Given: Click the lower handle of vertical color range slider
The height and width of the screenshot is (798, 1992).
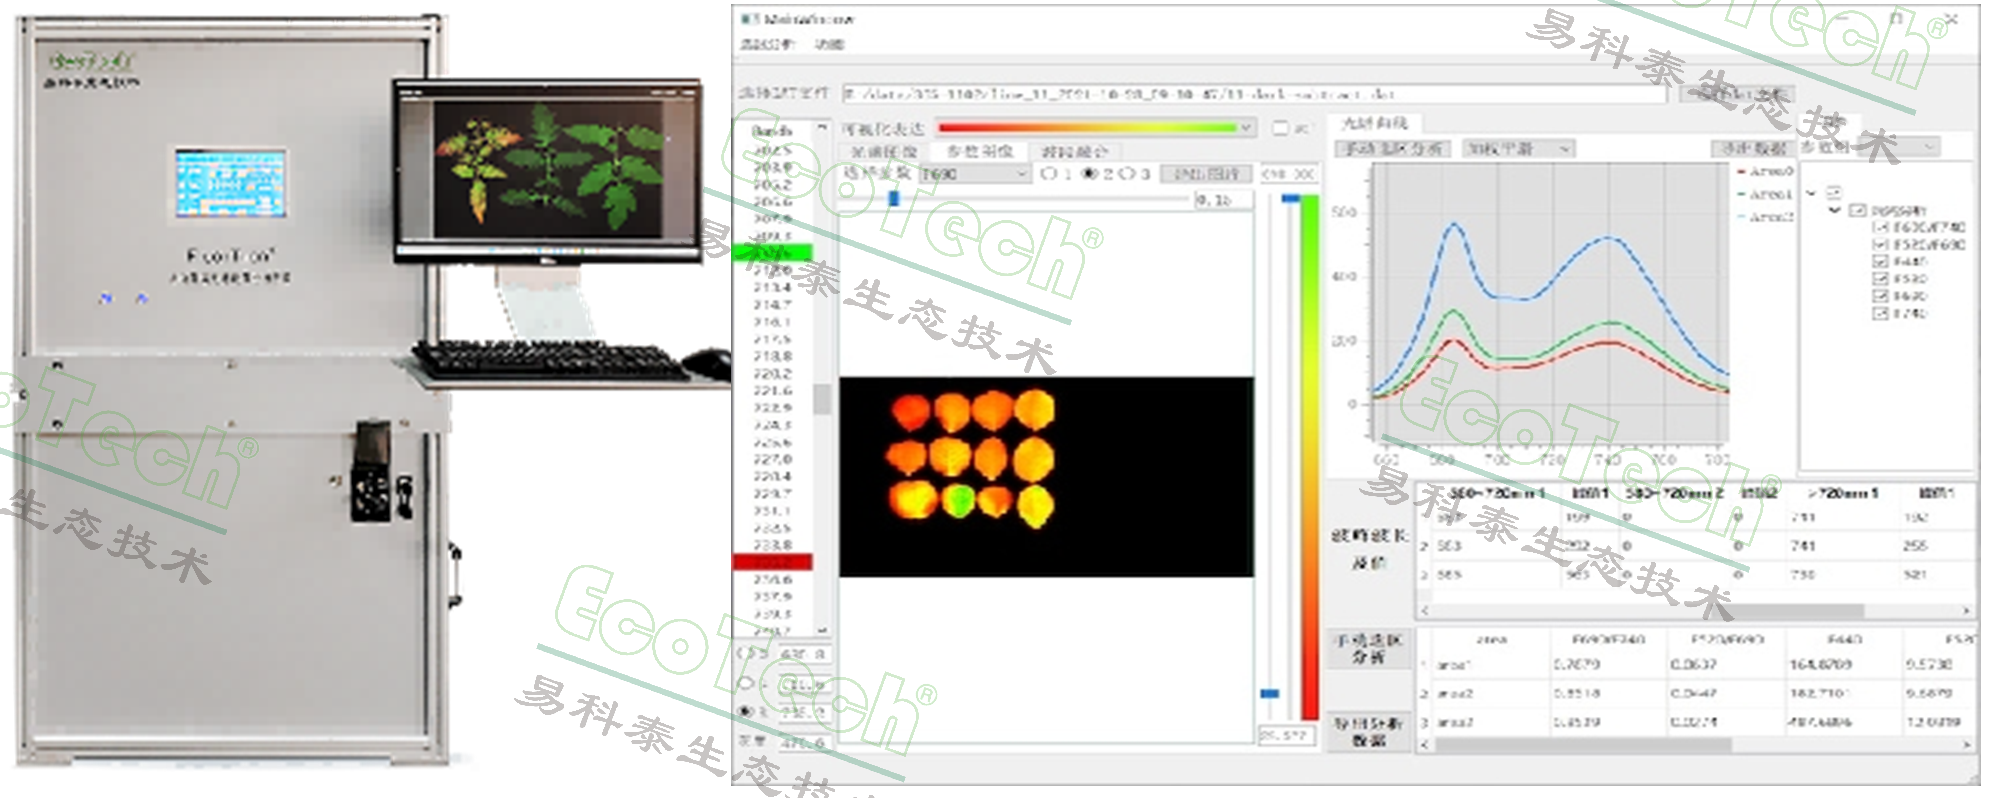Looking at the screenshot, I should pos(1269,693).
